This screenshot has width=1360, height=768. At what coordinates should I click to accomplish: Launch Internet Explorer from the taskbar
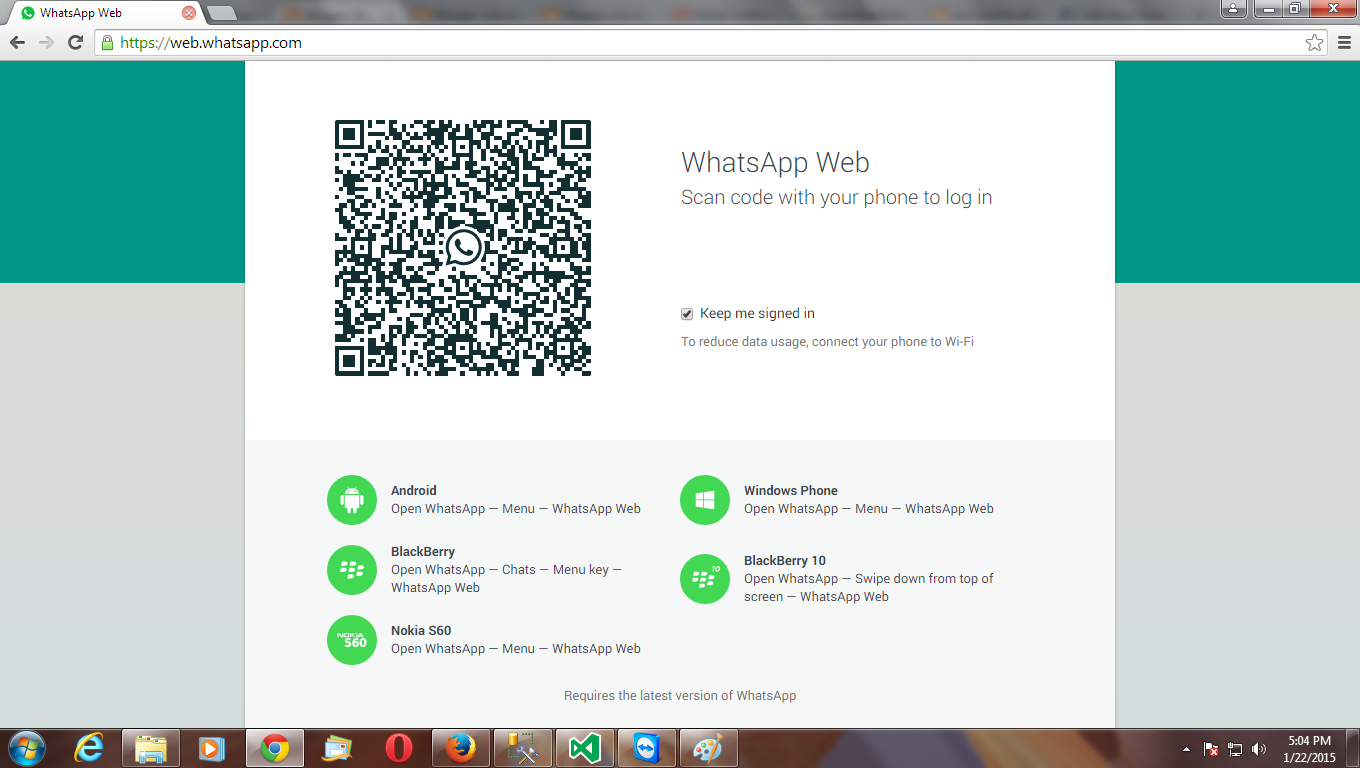[x=91, y=748]
